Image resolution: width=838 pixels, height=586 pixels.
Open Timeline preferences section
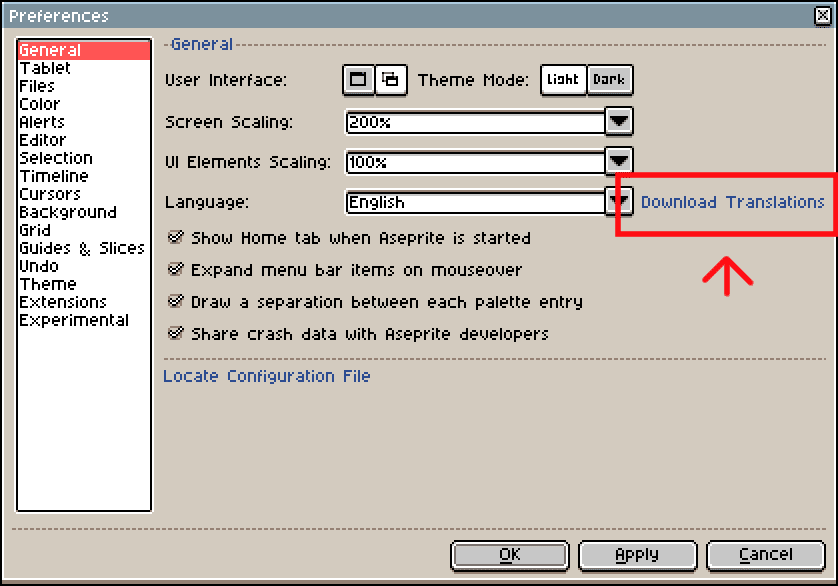coord(84,176)
